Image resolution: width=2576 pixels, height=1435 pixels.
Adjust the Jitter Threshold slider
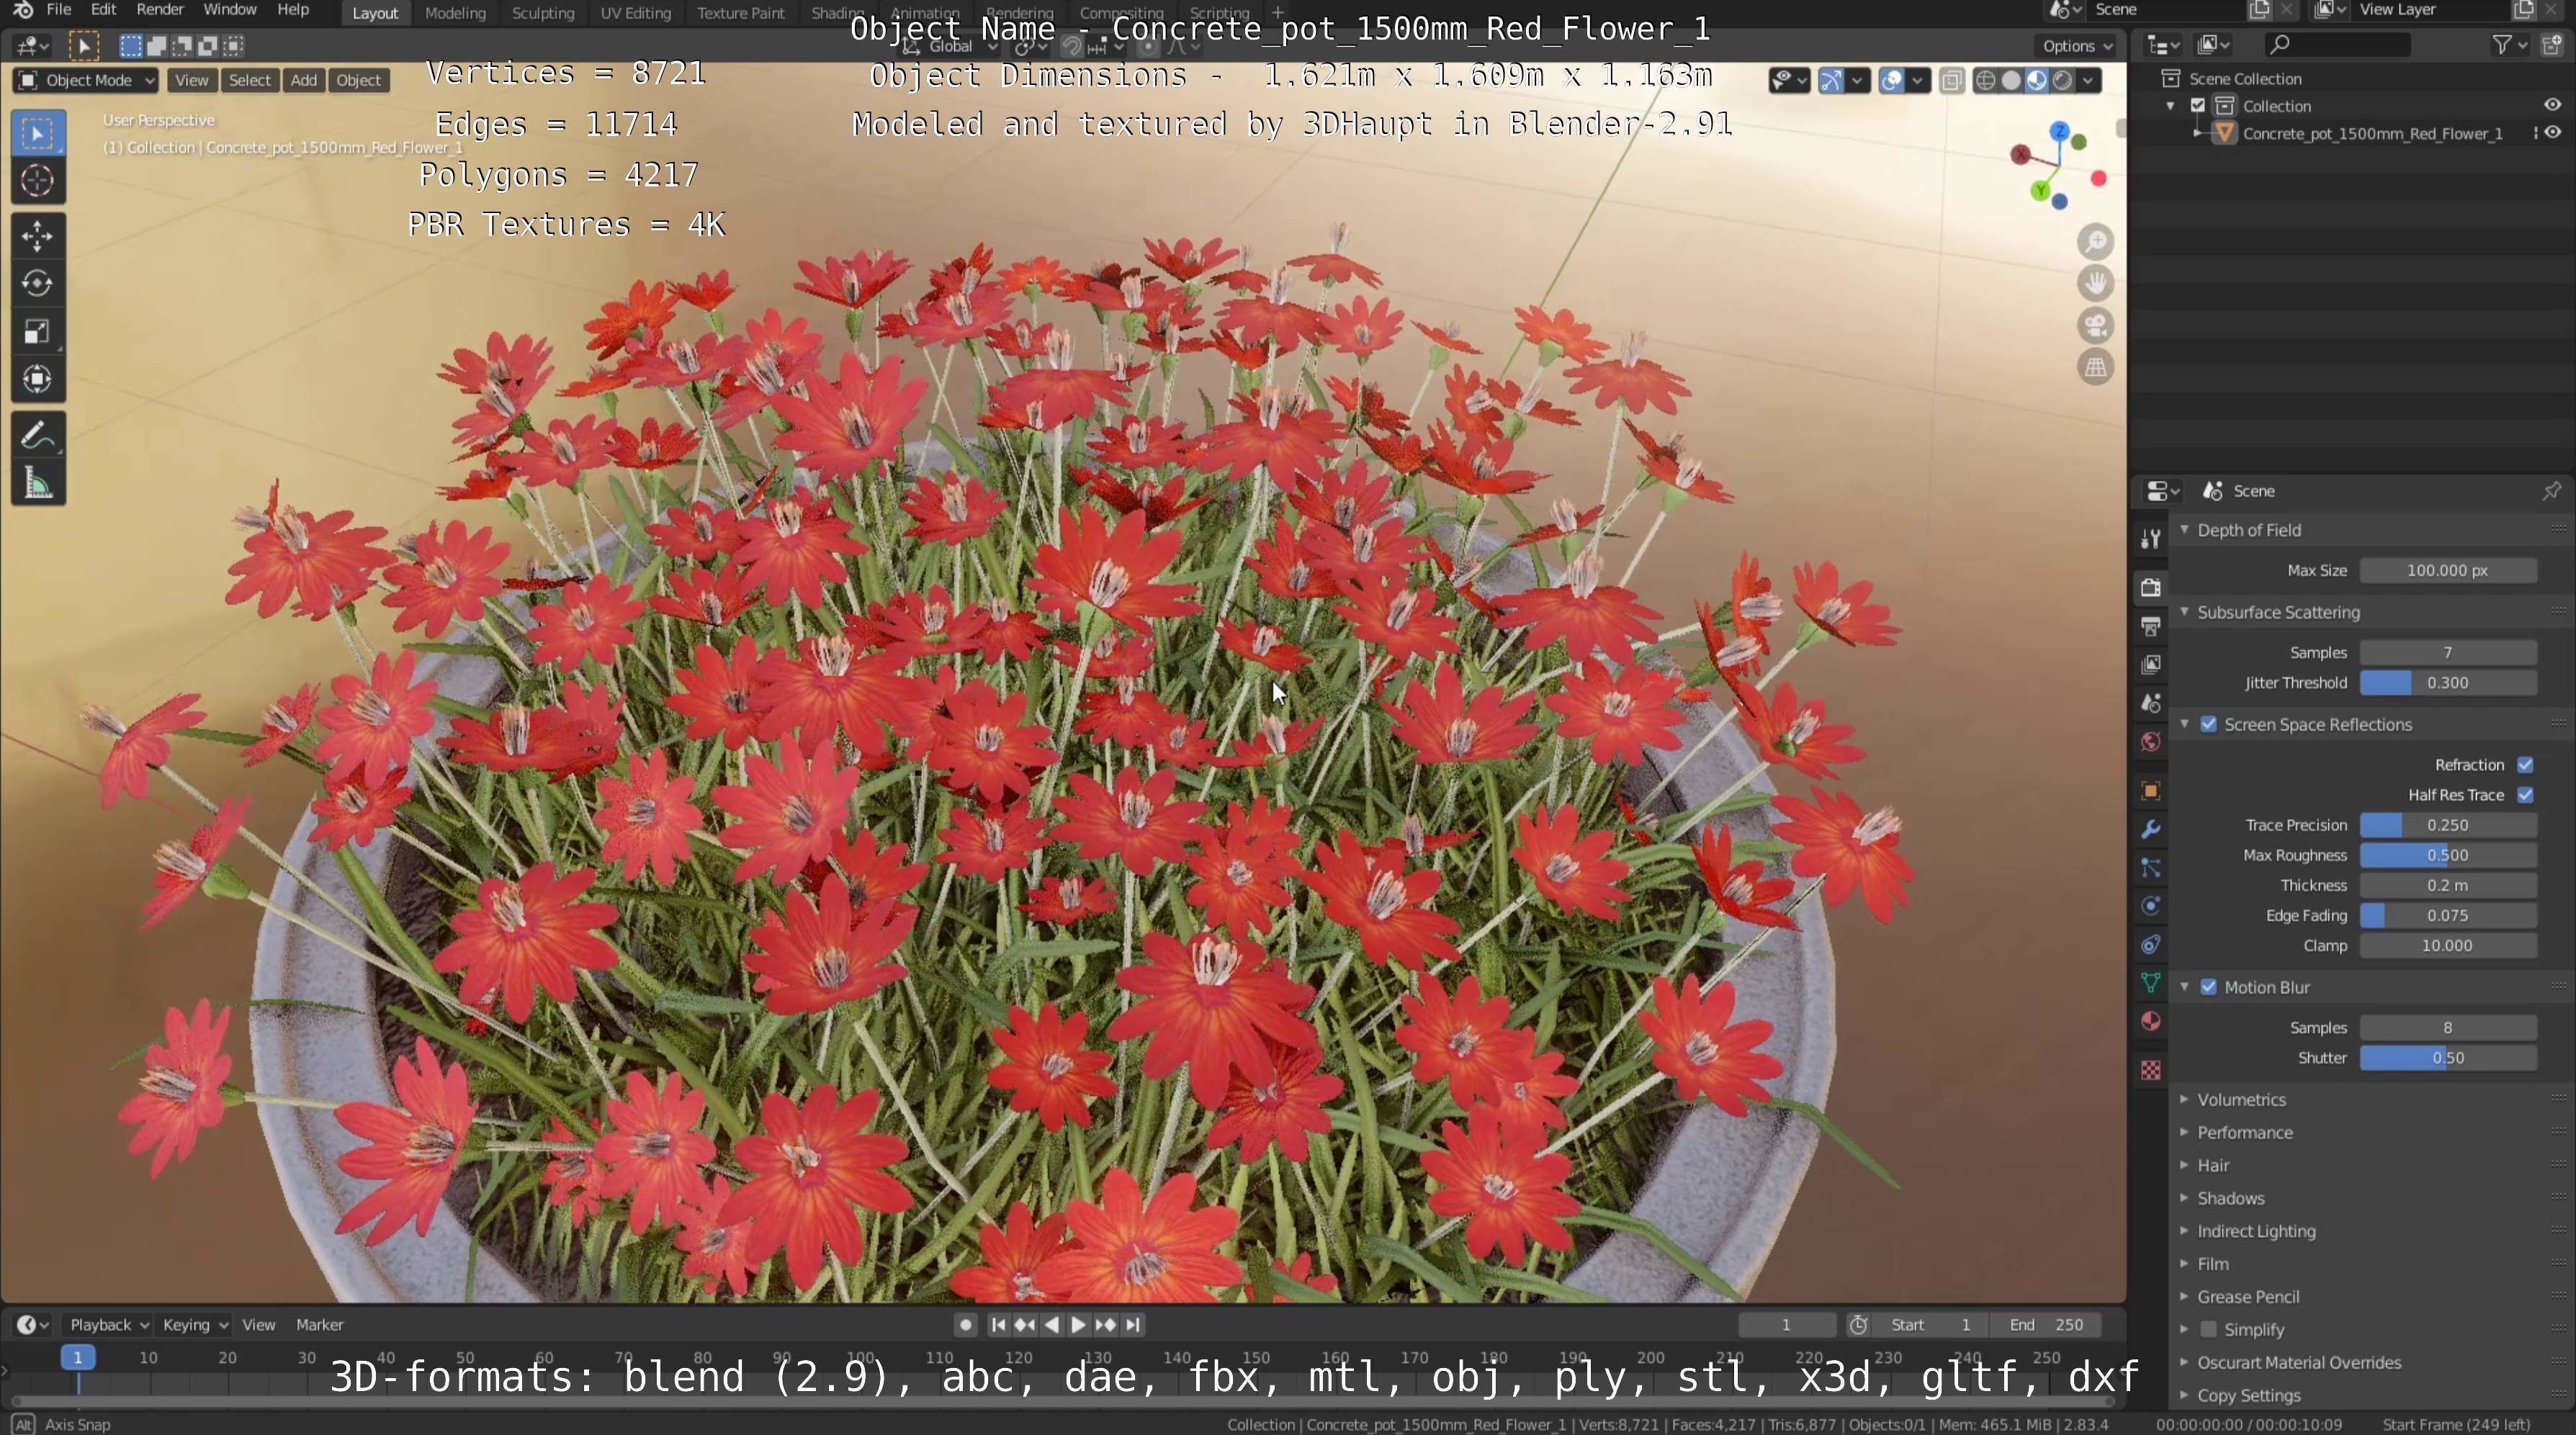pos(2447,683)
